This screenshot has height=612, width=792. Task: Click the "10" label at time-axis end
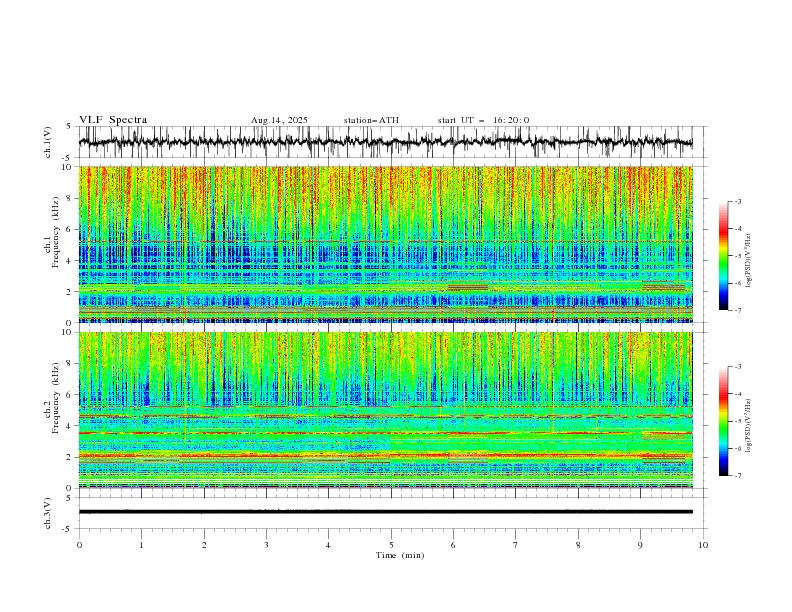click(x=703, y=545)
